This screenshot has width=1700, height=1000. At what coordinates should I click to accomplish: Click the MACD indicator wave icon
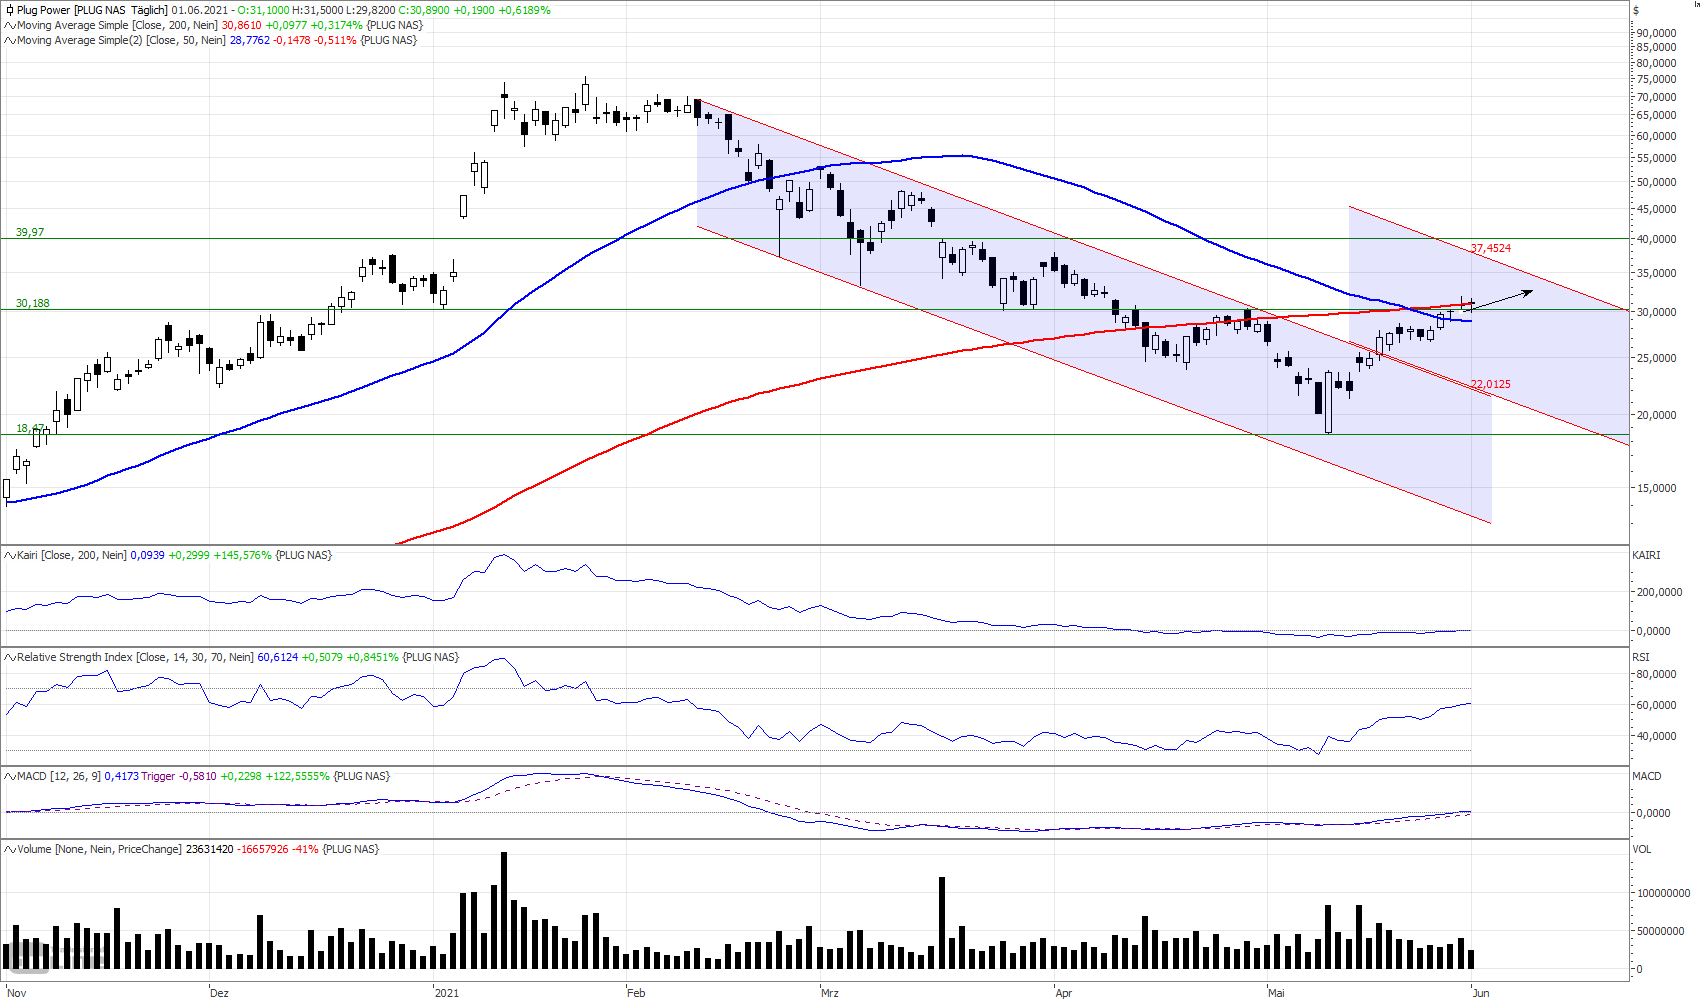(10, 776)
